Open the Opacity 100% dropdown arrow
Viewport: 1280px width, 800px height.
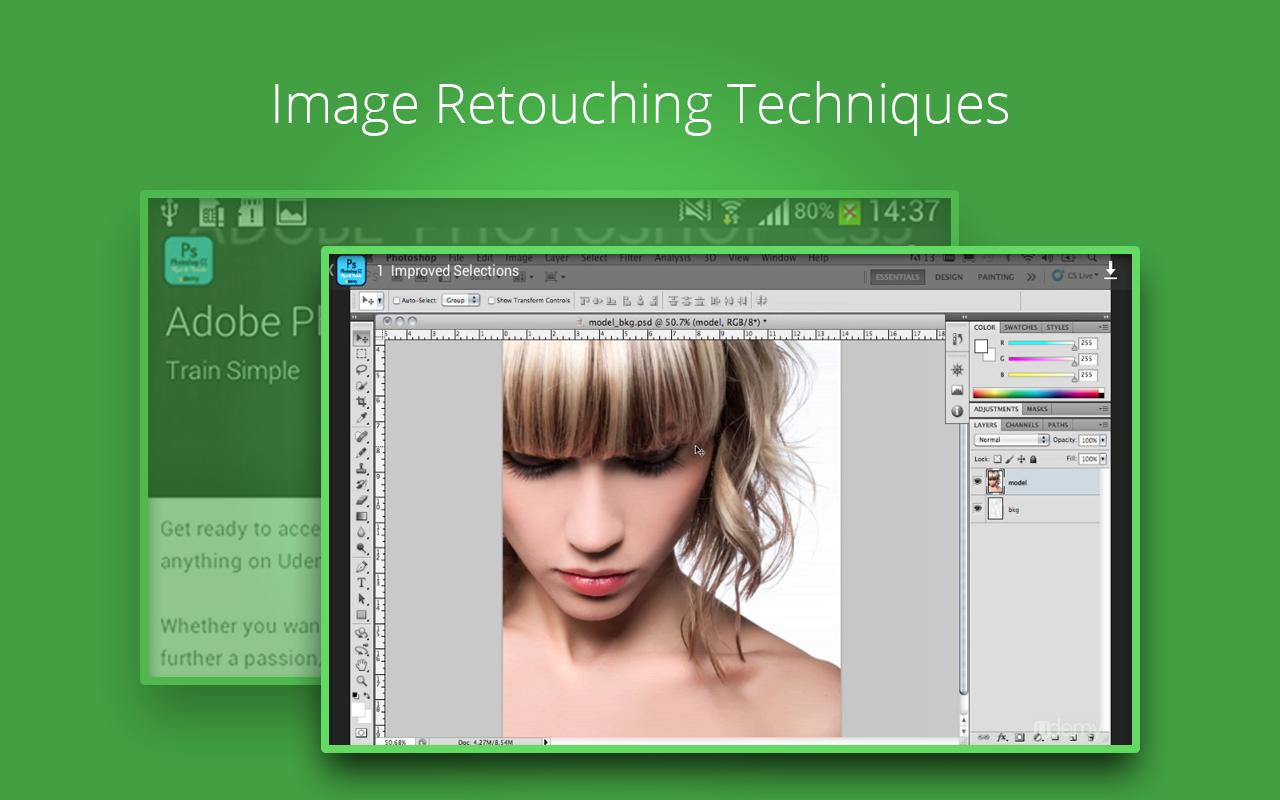[1103, 440]
